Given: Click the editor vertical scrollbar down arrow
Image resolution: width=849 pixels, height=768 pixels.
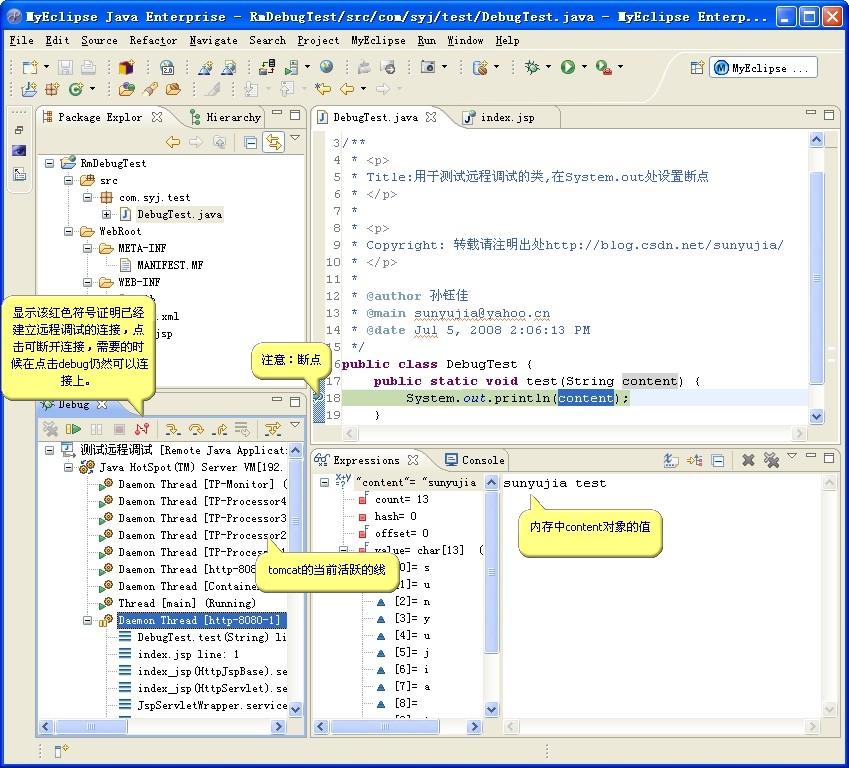Looking at the screenshot, I should 817,416.
